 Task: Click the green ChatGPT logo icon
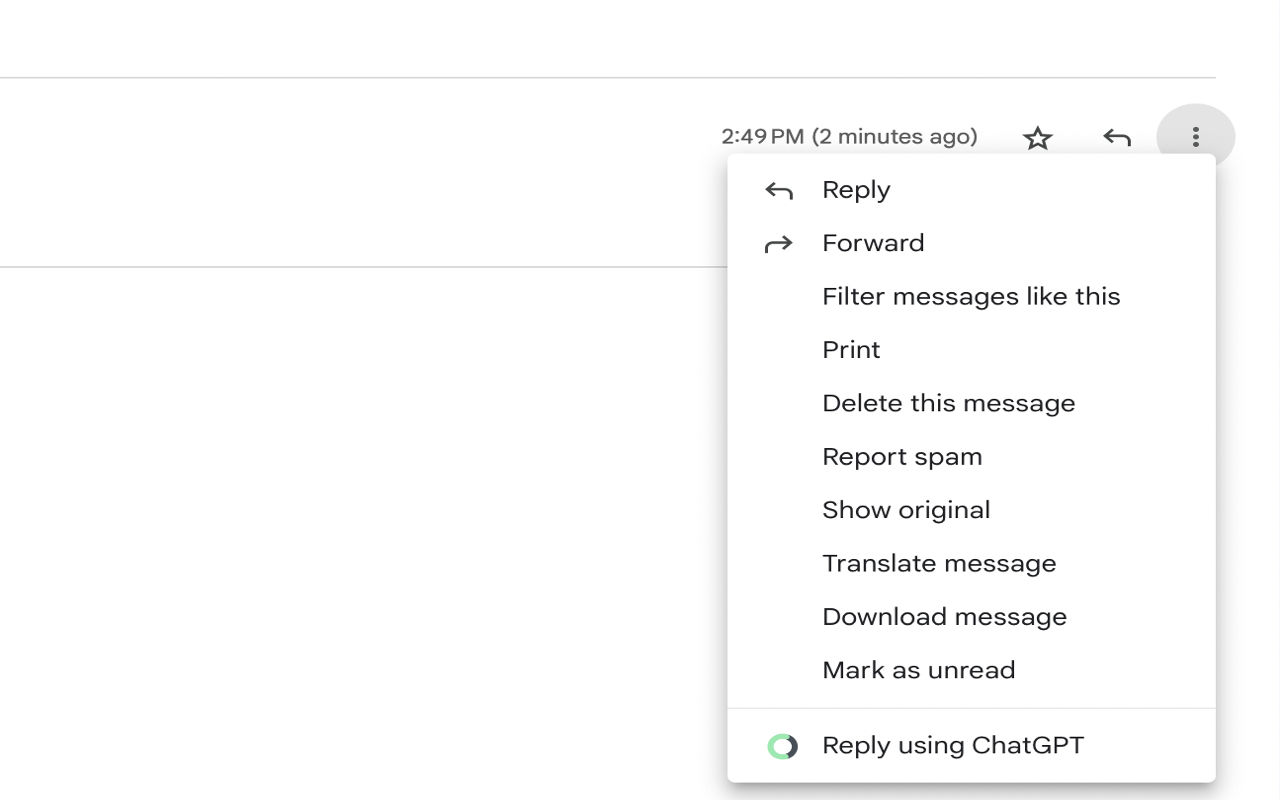click(782, 744)
